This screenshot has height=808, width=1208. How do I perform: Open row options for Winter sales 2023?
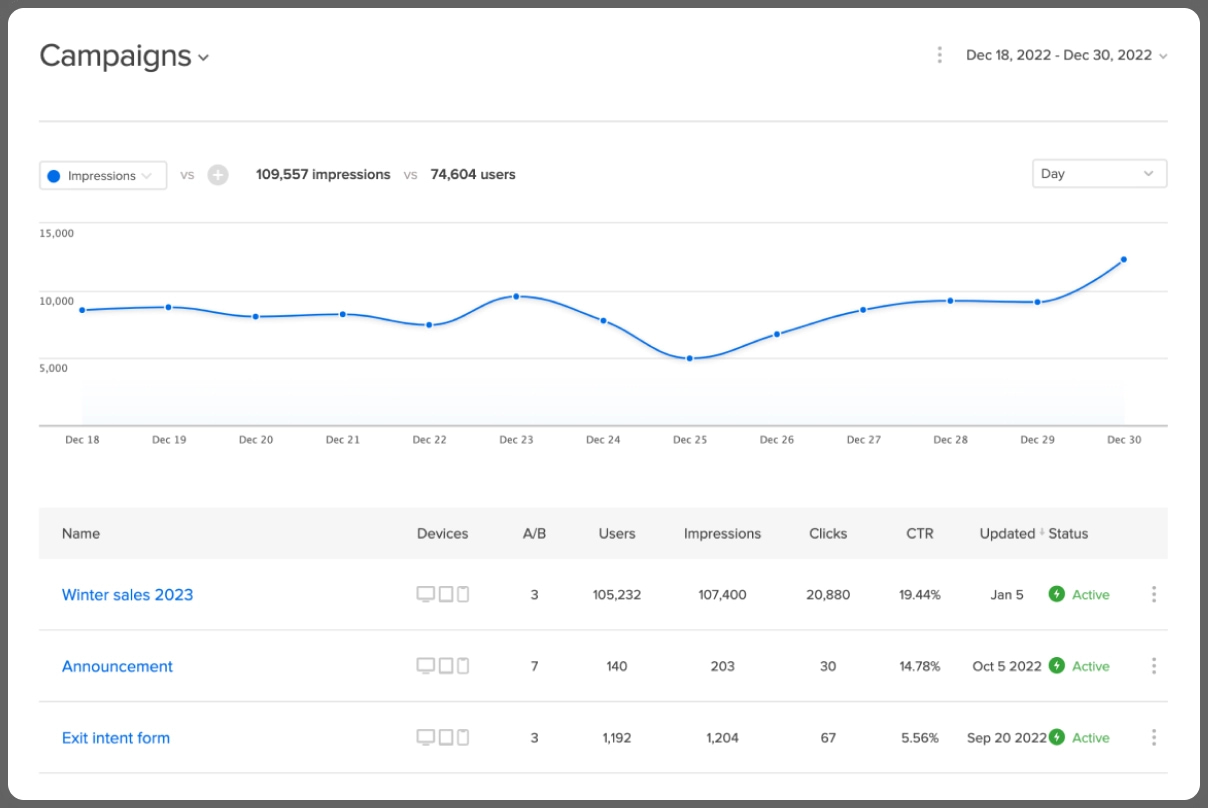coord(1153,594)
